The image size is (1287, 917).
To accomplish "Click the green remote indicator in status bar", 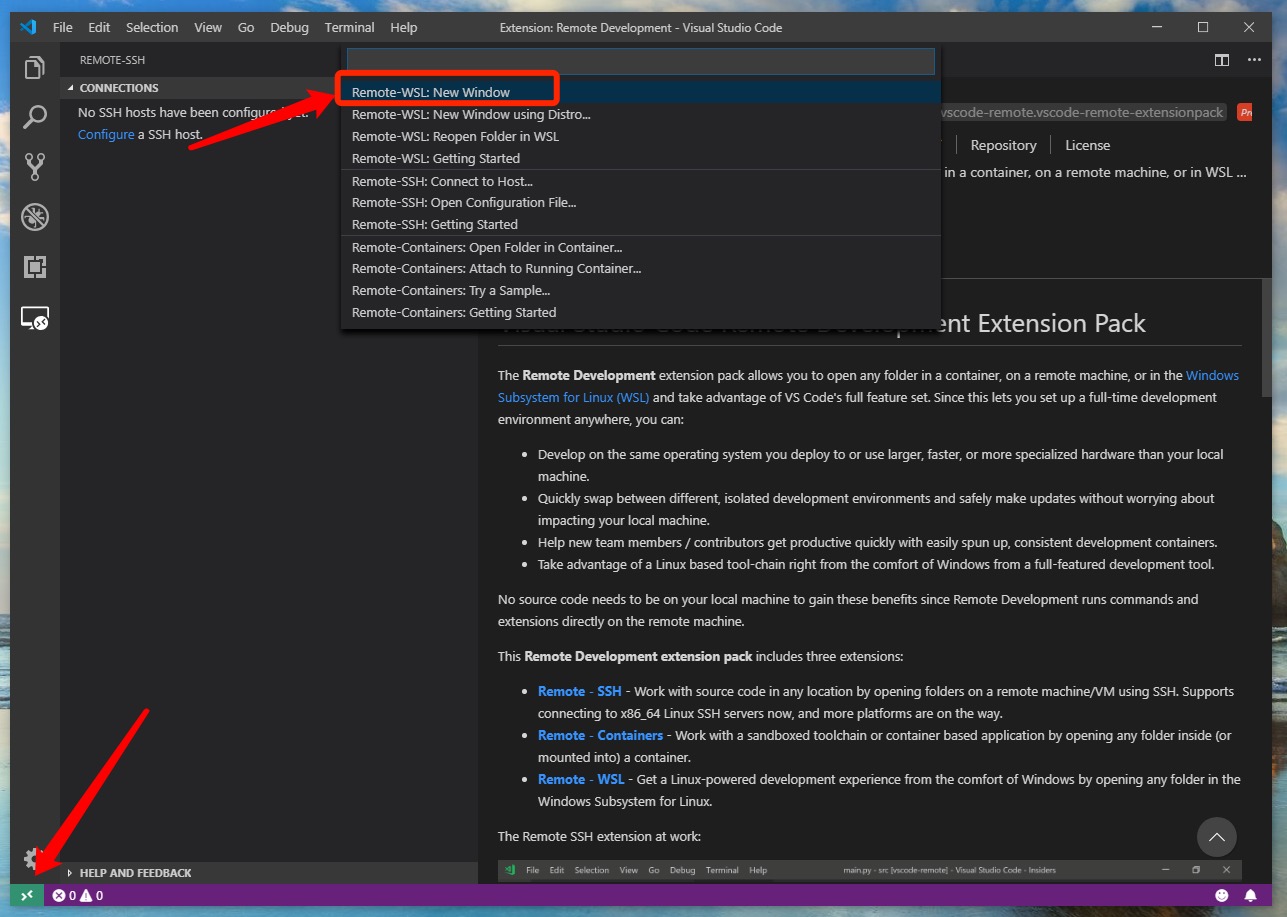I will pos(27,895).
